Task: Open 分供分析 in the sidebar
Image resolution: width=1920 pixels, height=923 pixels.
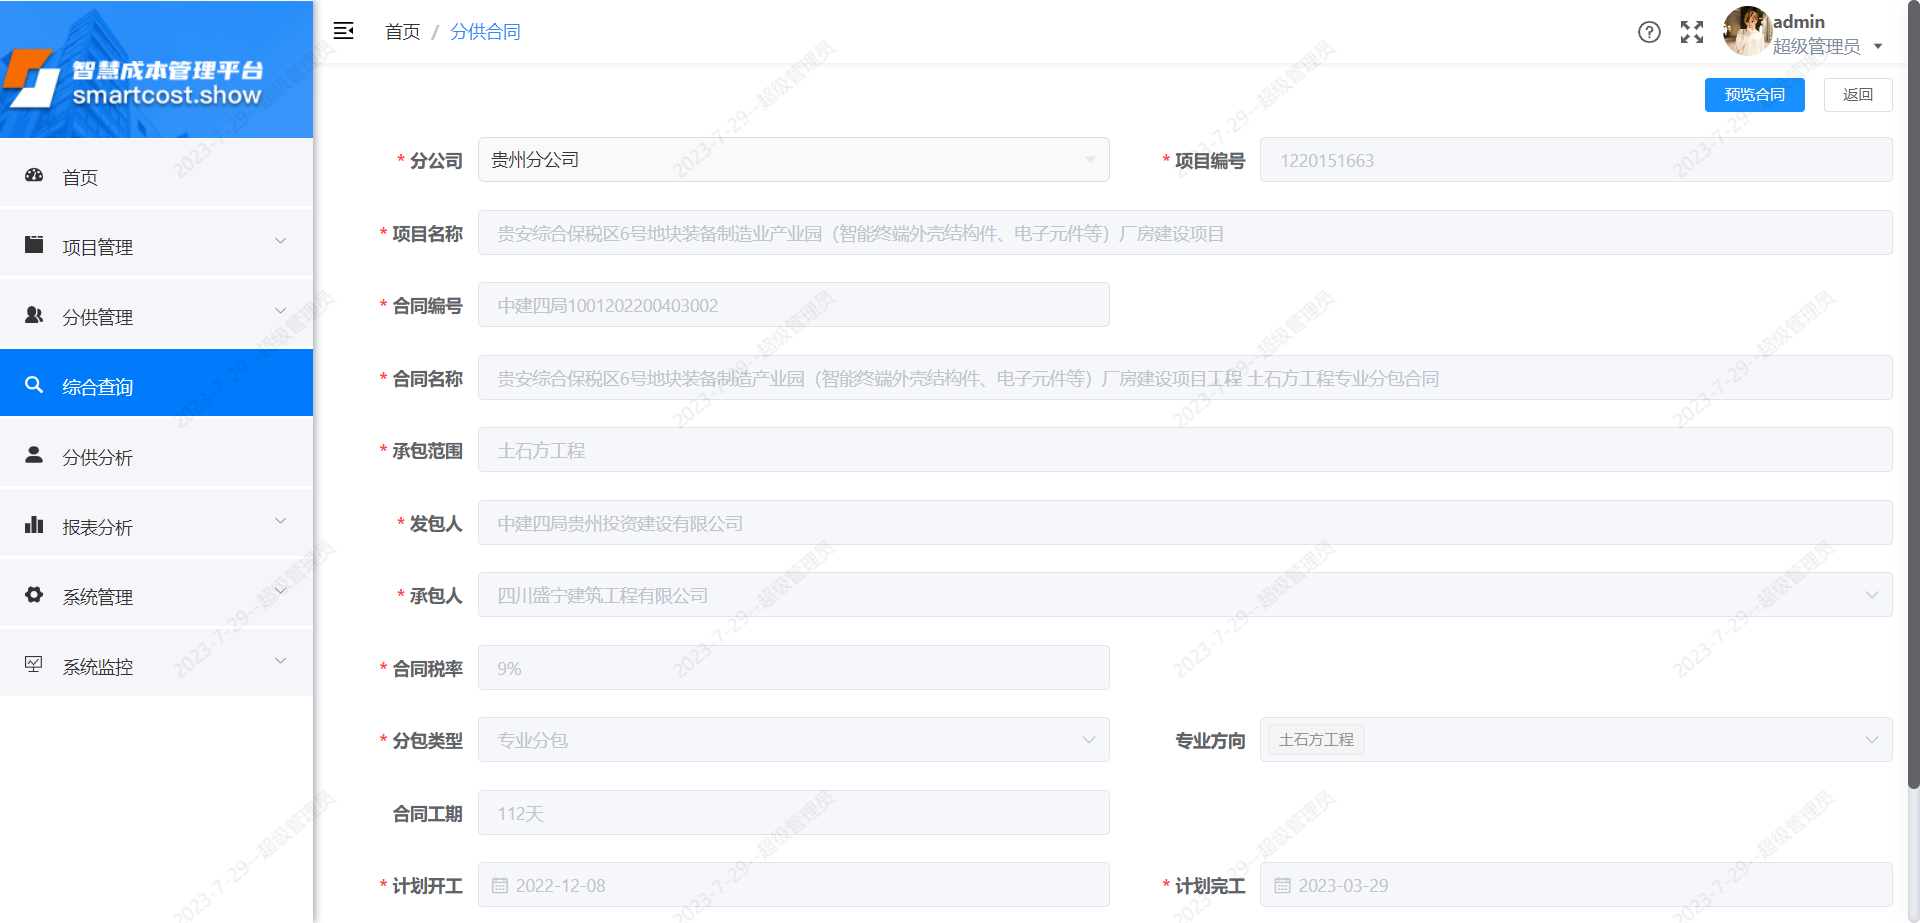Action: [x=98, y=457]
